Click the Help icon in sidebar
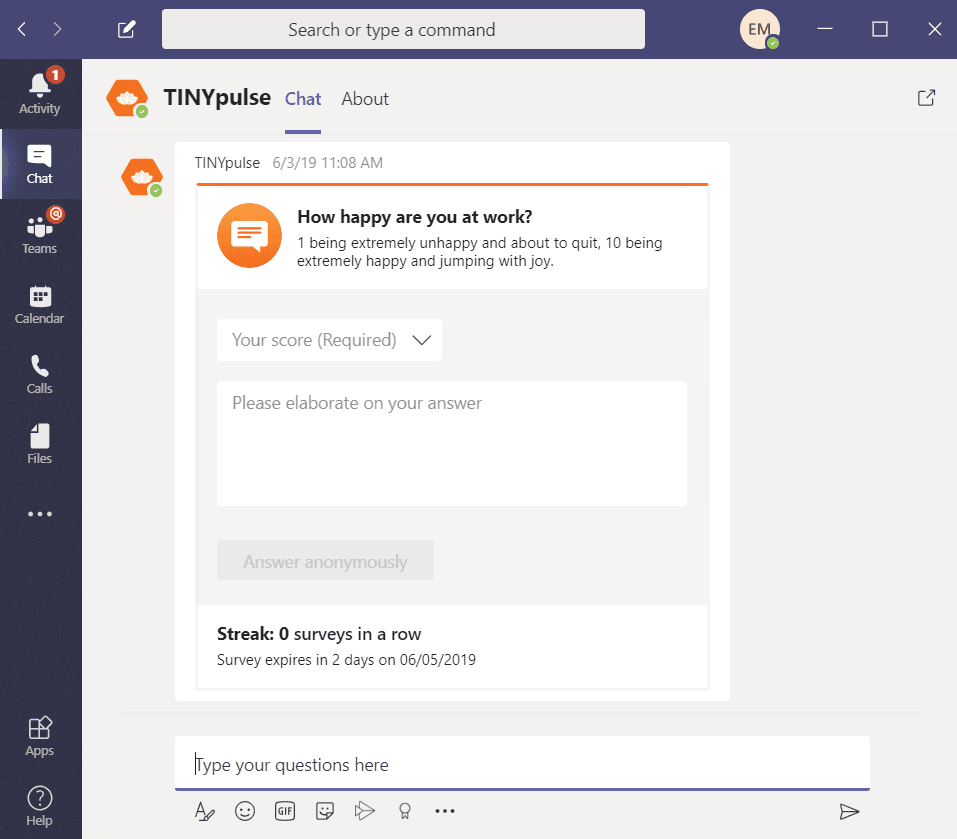This screenshot has width=957, height=839. pyautogui.click(x=40, y=806)
